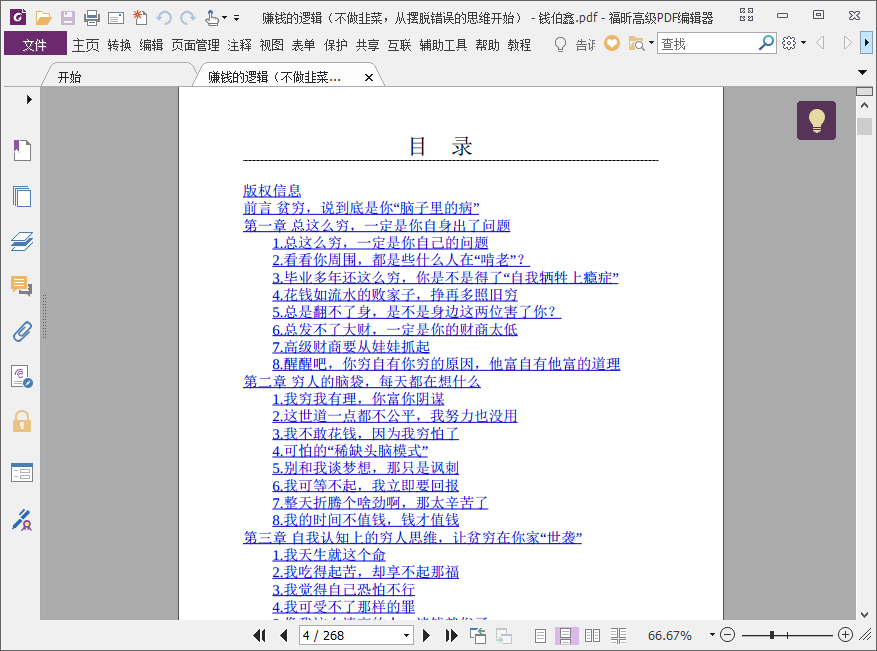Click the Undo arrow
877x651 pixels.
coord(164,18)
